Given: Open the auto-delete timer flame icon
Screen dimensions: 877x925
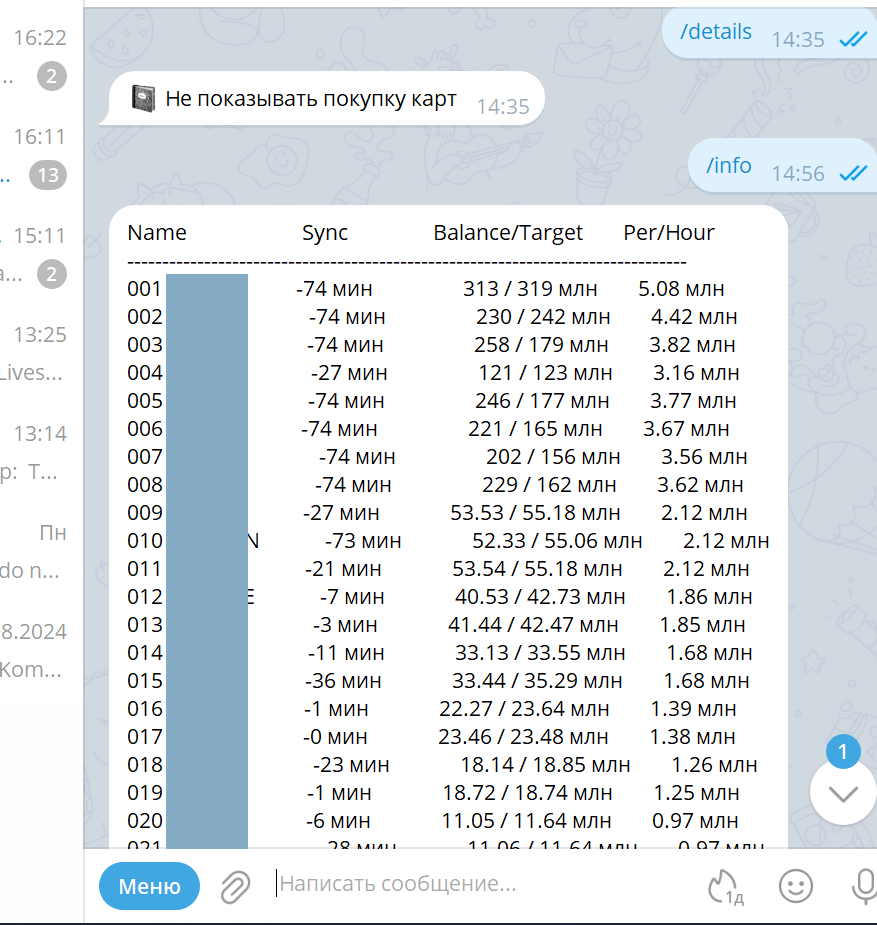Looking at the screenshot, I should tap(724, 886).
